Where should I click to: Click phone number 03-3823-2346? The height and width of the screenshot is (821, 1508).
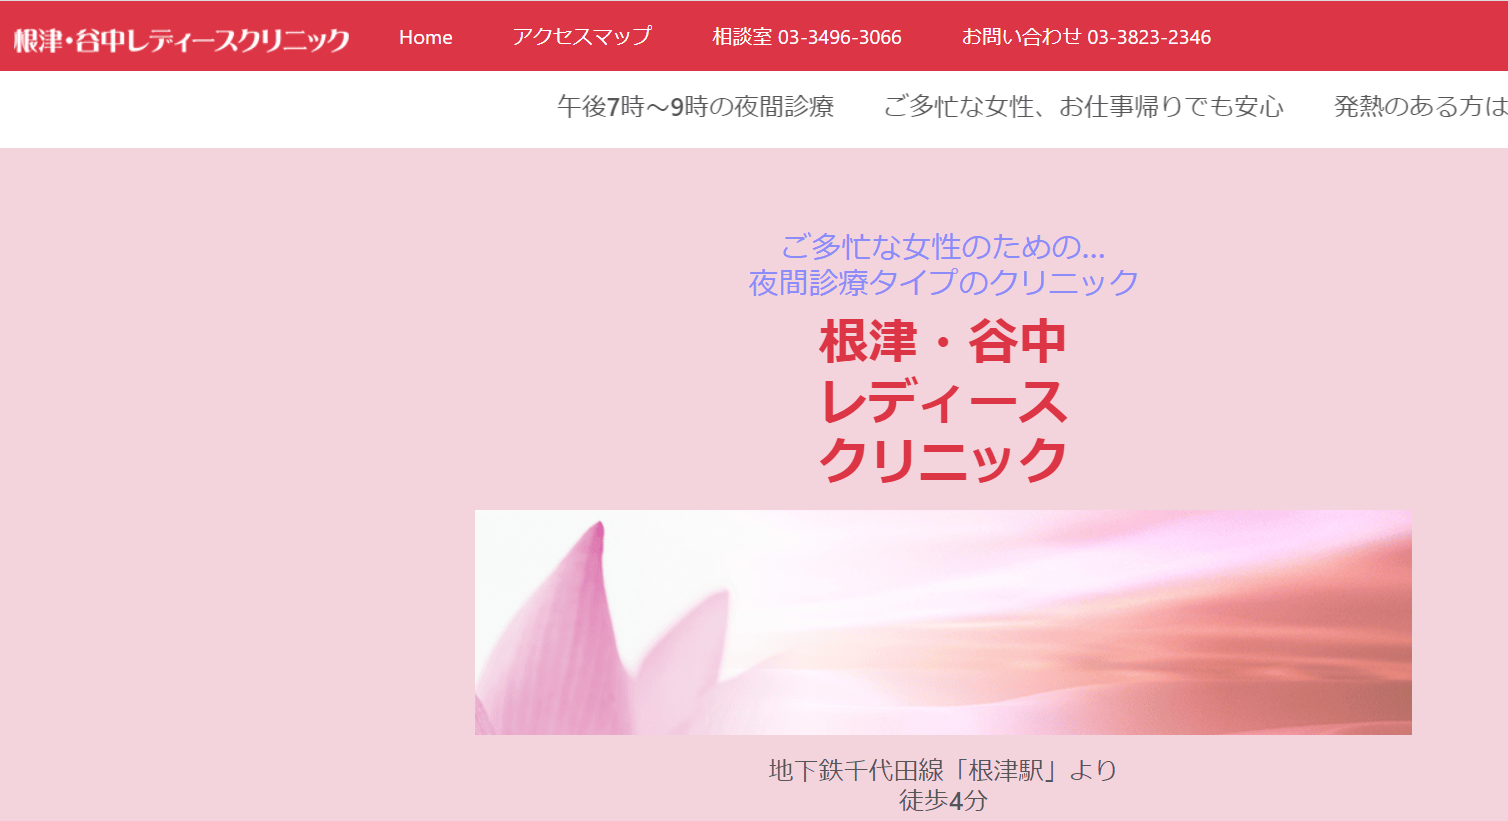pyautogui.click(x=1149, y=37)
